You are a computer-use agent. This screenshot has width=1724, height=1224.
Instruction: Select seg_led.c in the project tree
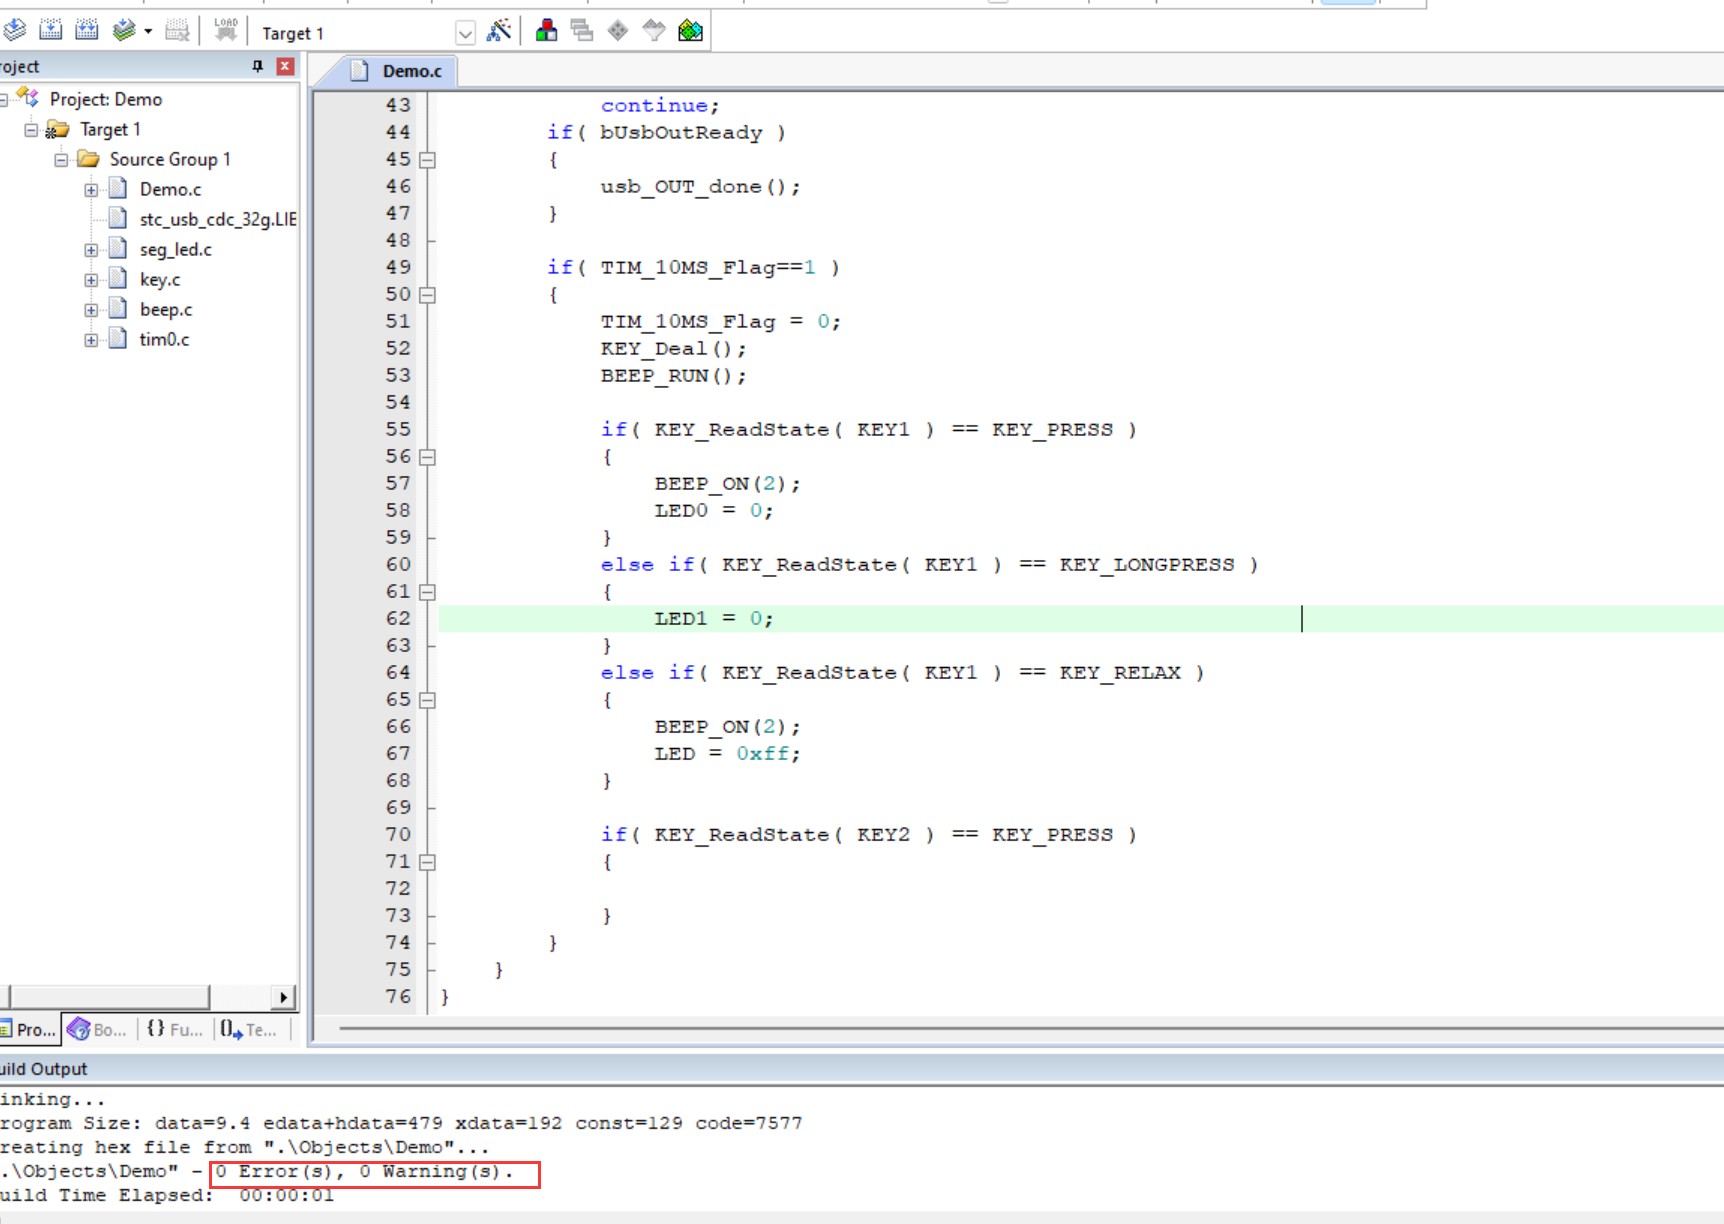tap(176, 249)
